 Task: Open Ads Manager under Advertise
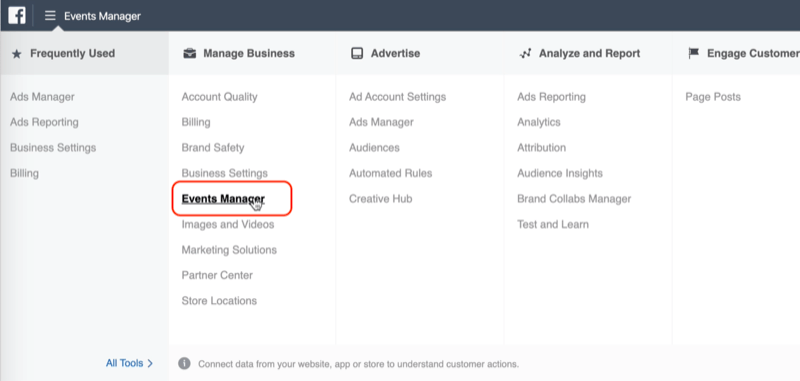click(x=381, y=122)
